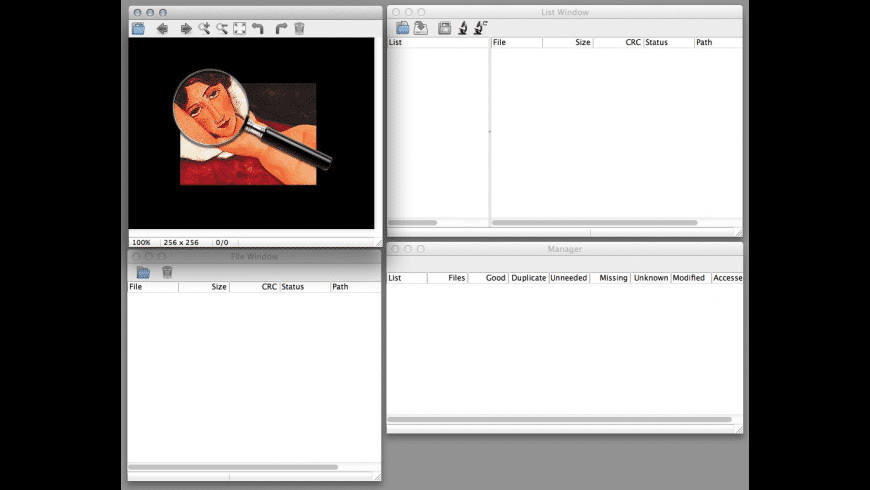Click File Window horizontal scrollbar
The height and width of the screenshot is (490, 870).
tap(233, 467)
